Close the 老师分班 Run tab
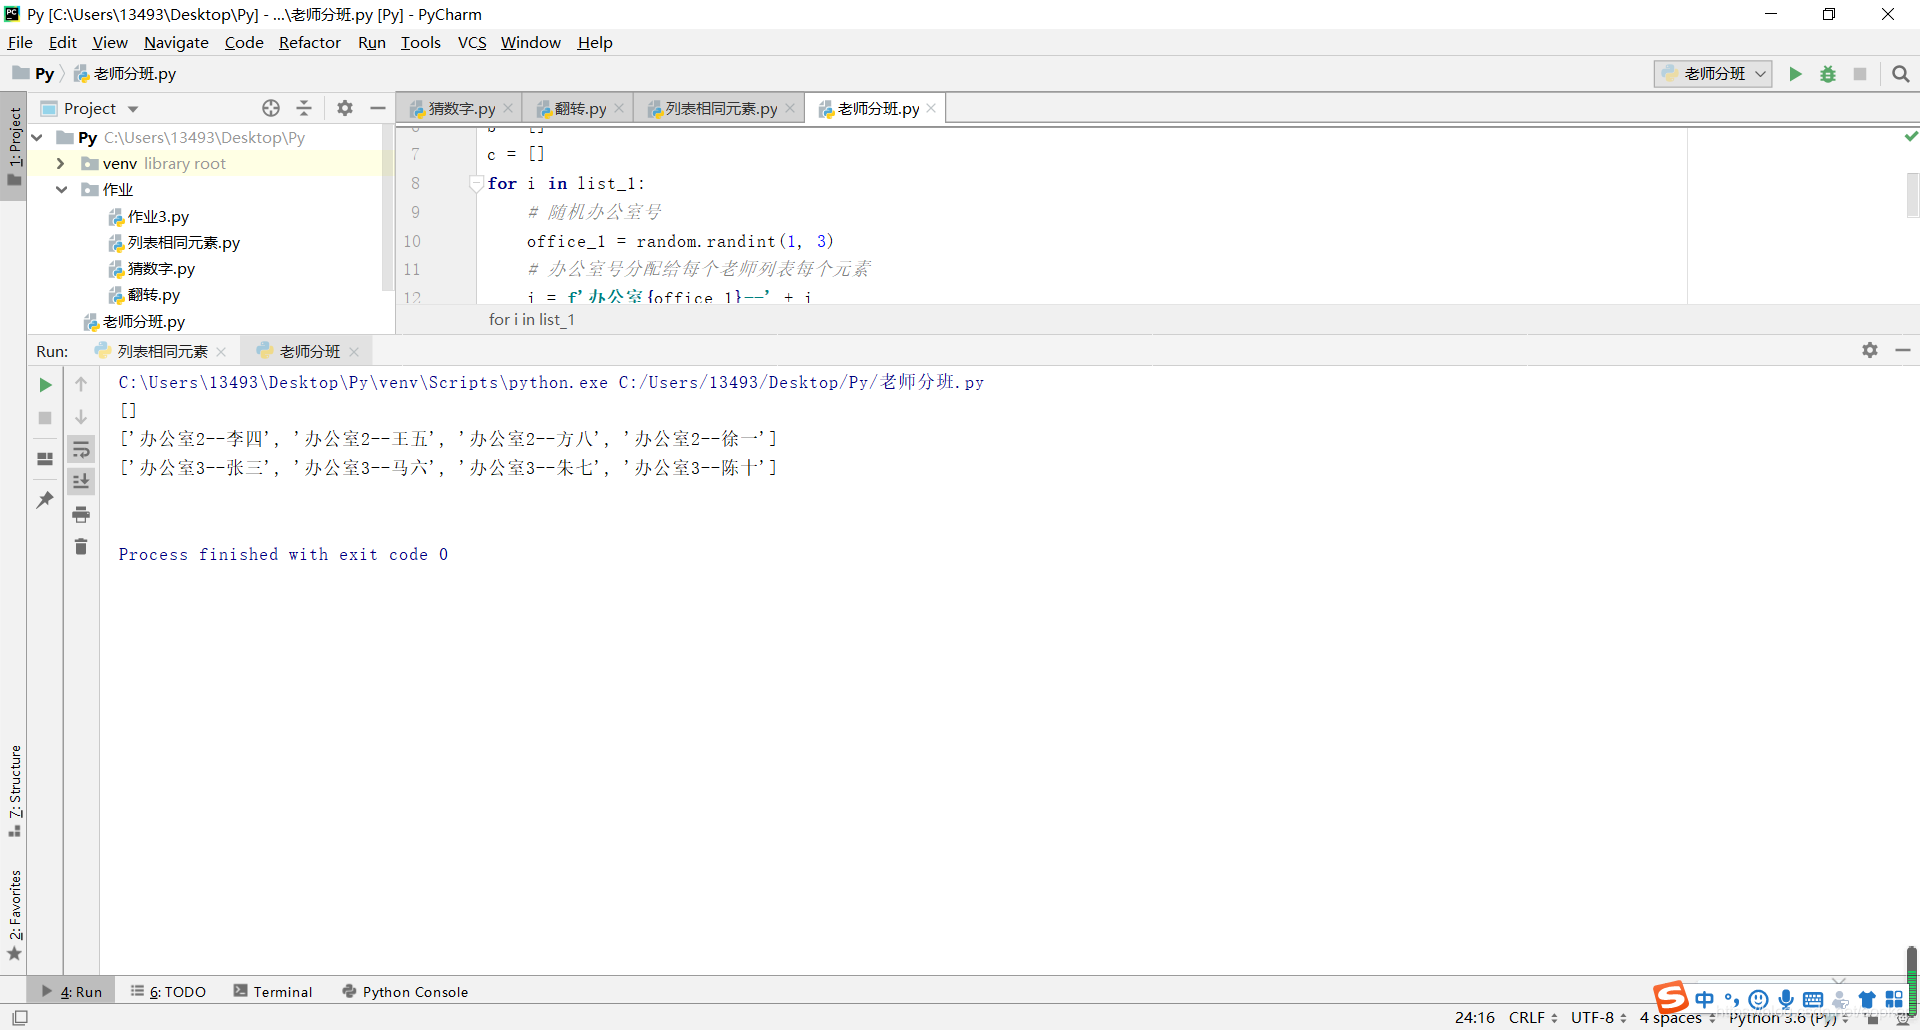The height and width of the screenshot is (1030, 1920). 354,352
